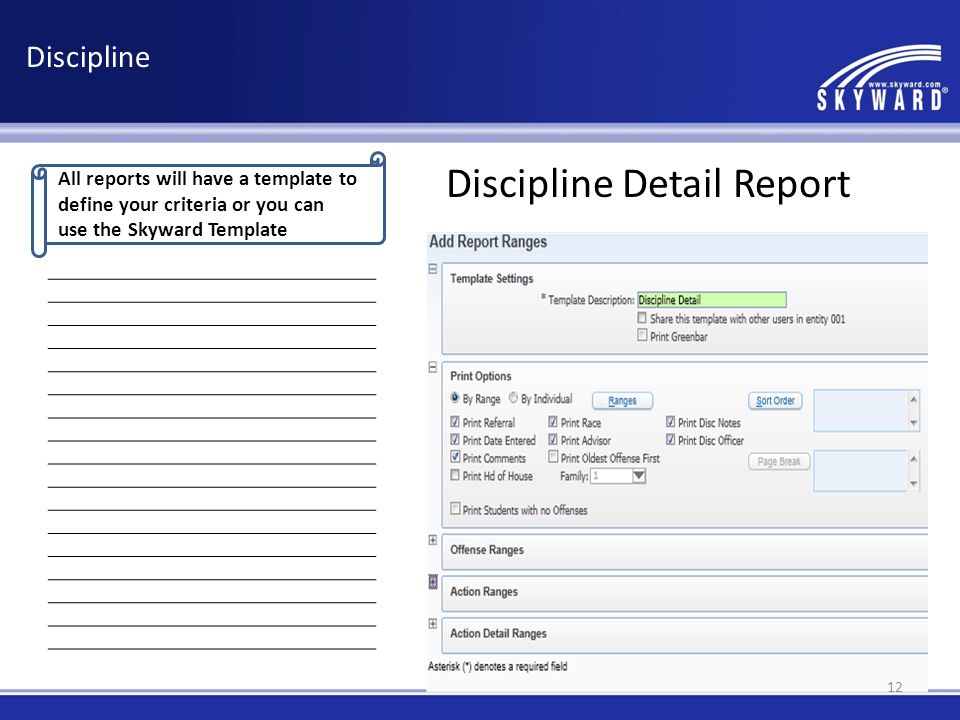960x720 pixels.
Task: Enable the Print Greenbar checkbox
Action: pyautogui.click(x=642, y=335)
